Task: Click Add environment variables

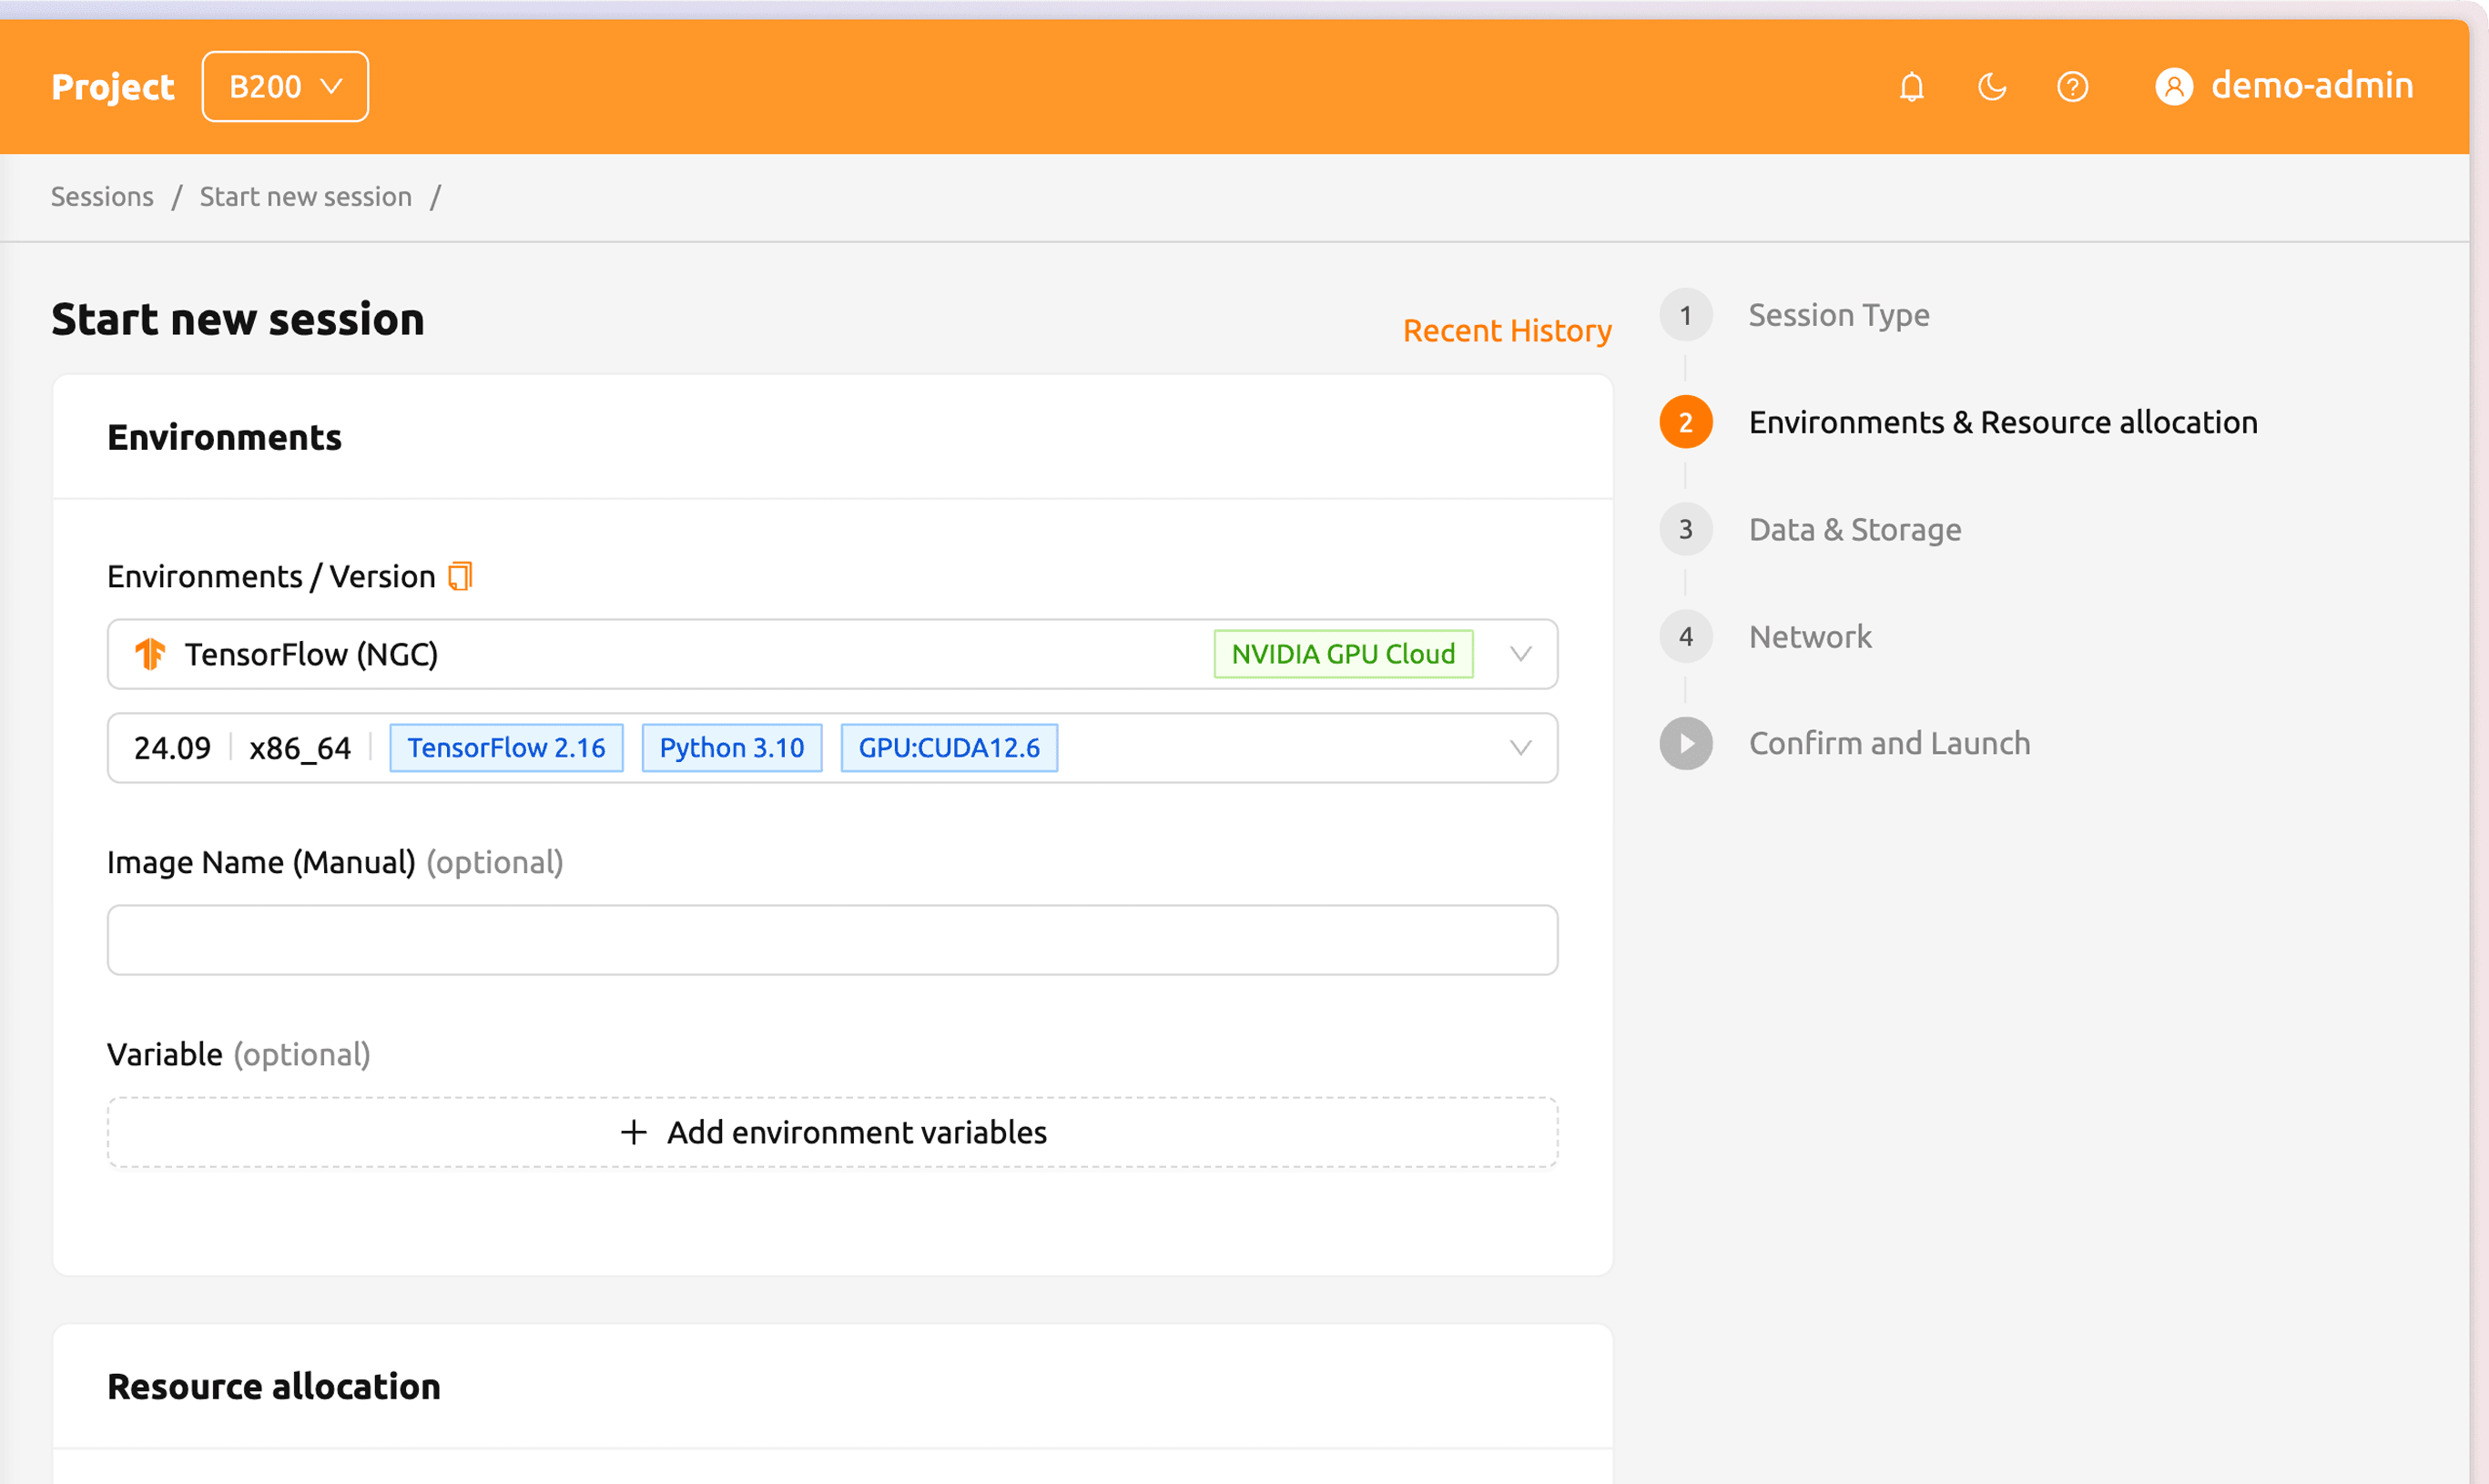Action: (856, 1132)
